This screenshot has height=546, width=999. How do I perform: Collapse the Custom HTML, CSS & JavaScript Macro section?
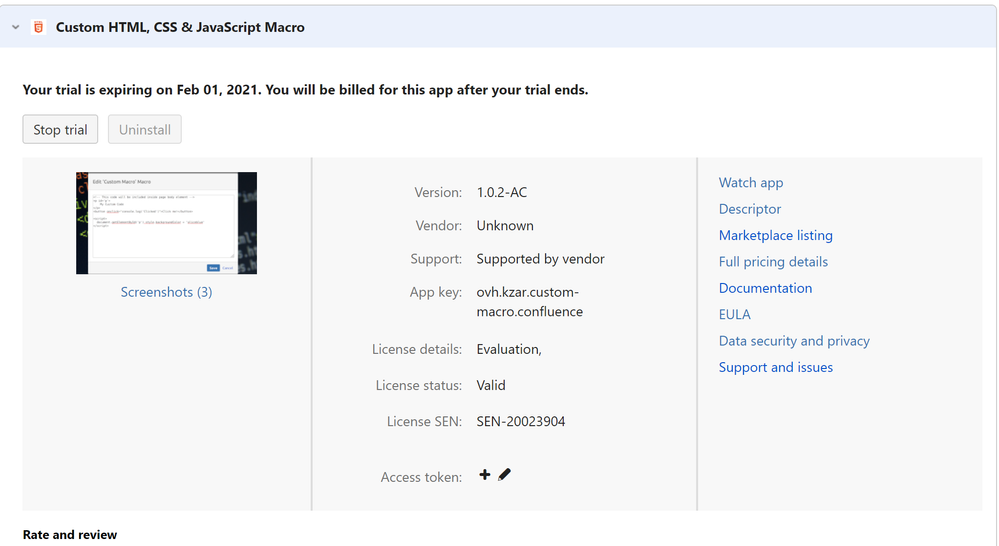(x=15, y=27)
